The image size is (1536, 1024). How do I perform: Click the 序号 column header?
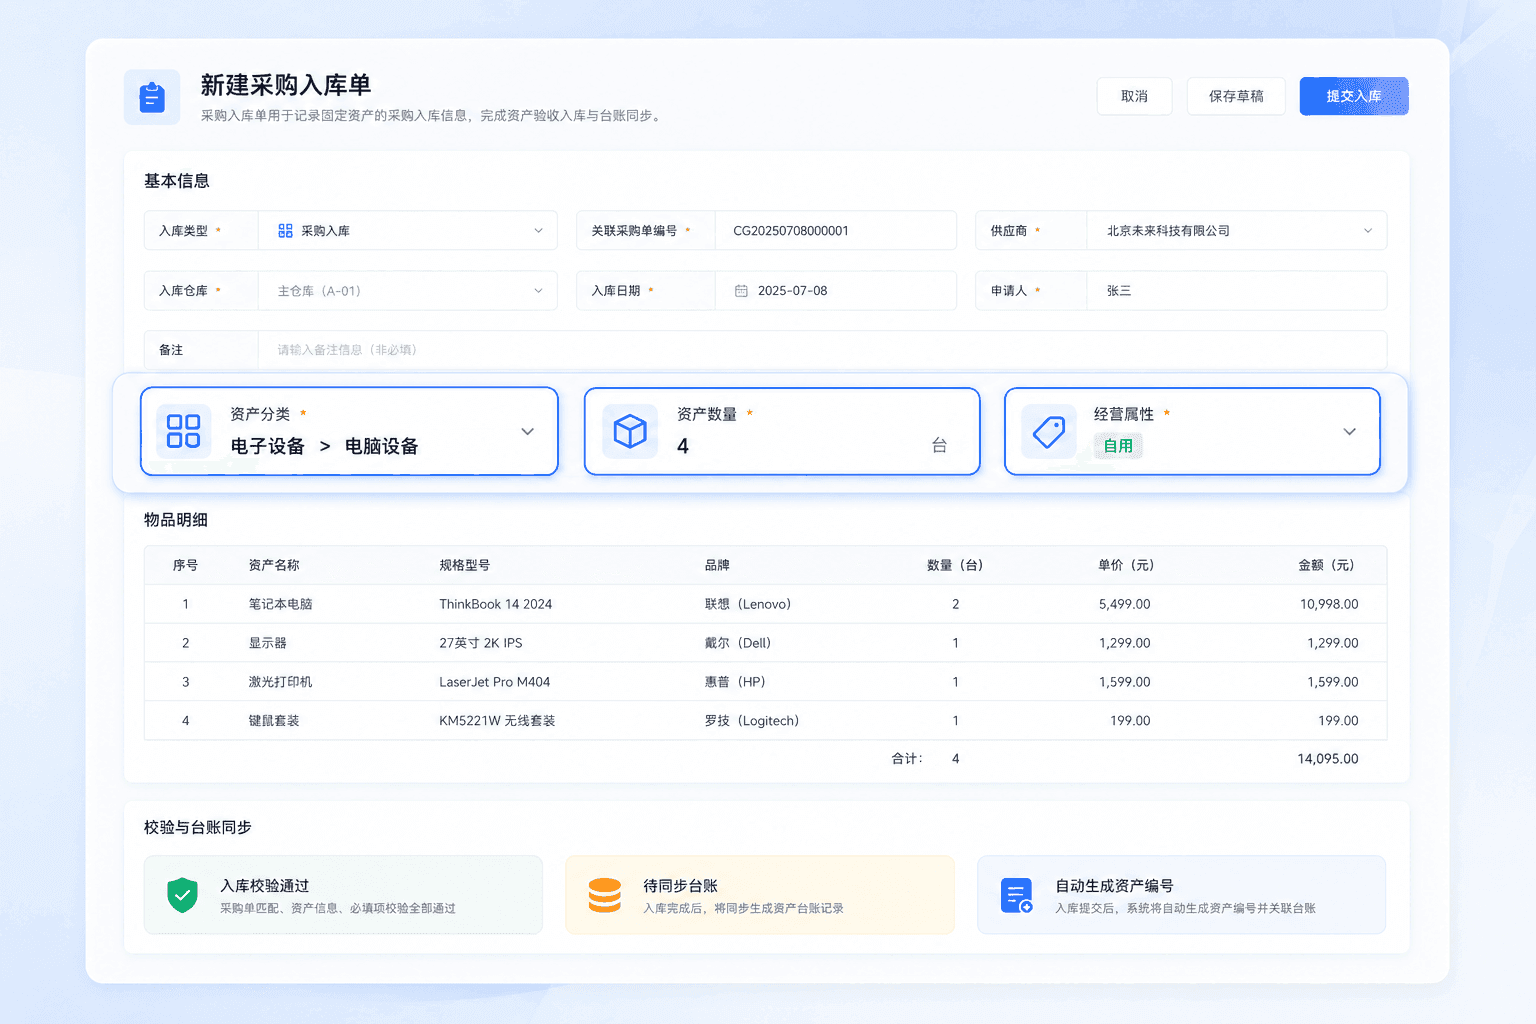185,565
